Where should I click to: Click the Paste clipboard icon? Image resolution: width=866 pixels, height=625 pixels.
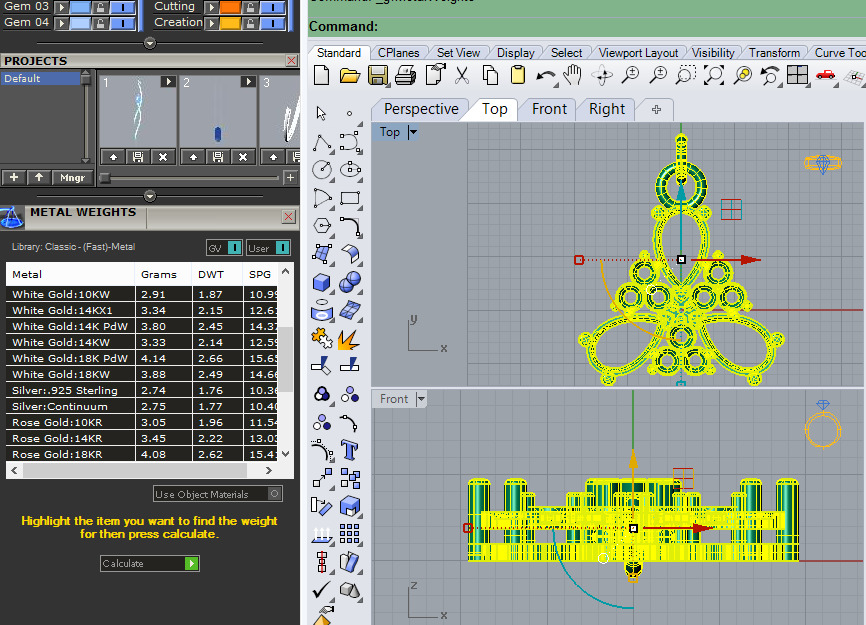pyautogui.click(x=518, y=75)
